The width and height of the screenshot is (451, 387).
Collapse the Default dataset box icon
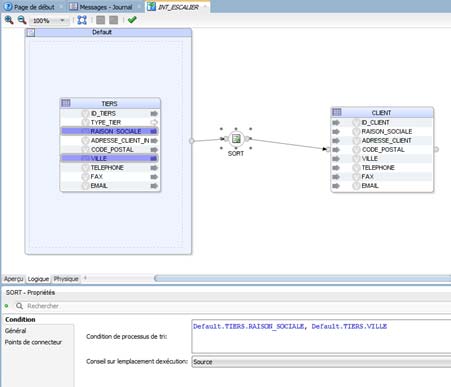31,32
